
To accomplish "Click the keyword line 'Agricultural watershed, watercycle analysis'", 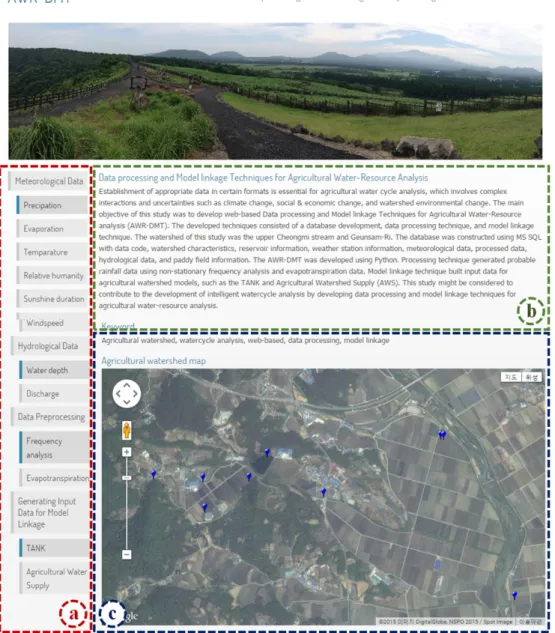I will (245, 340).
